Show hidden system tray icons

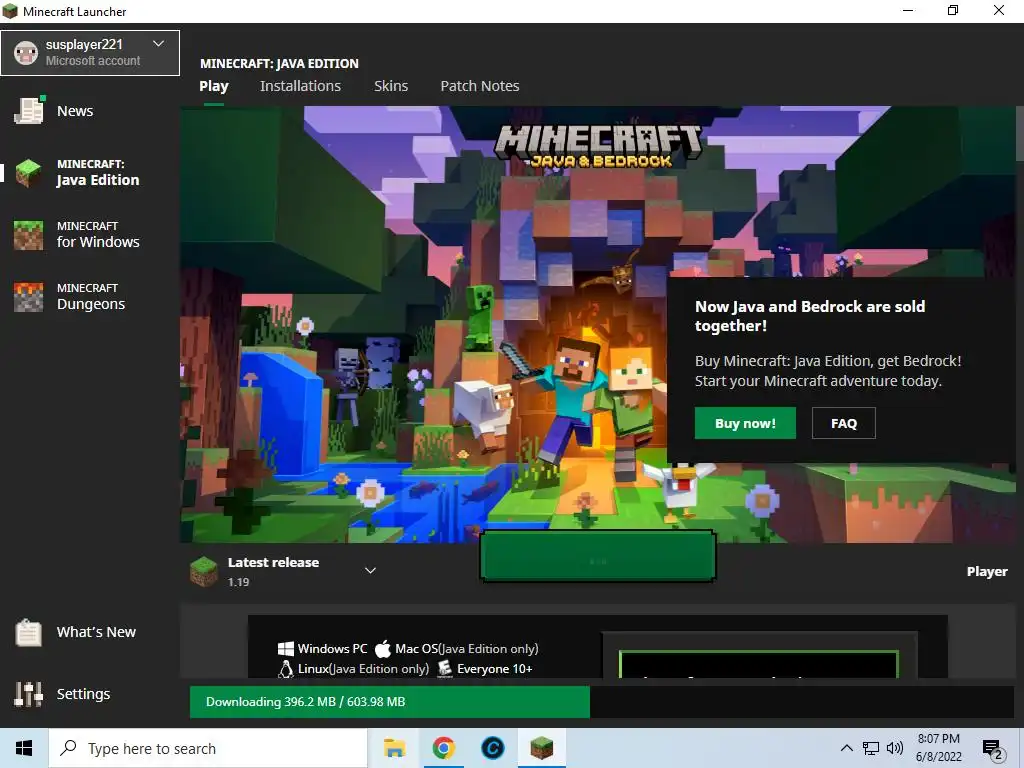tap(846, 748)
